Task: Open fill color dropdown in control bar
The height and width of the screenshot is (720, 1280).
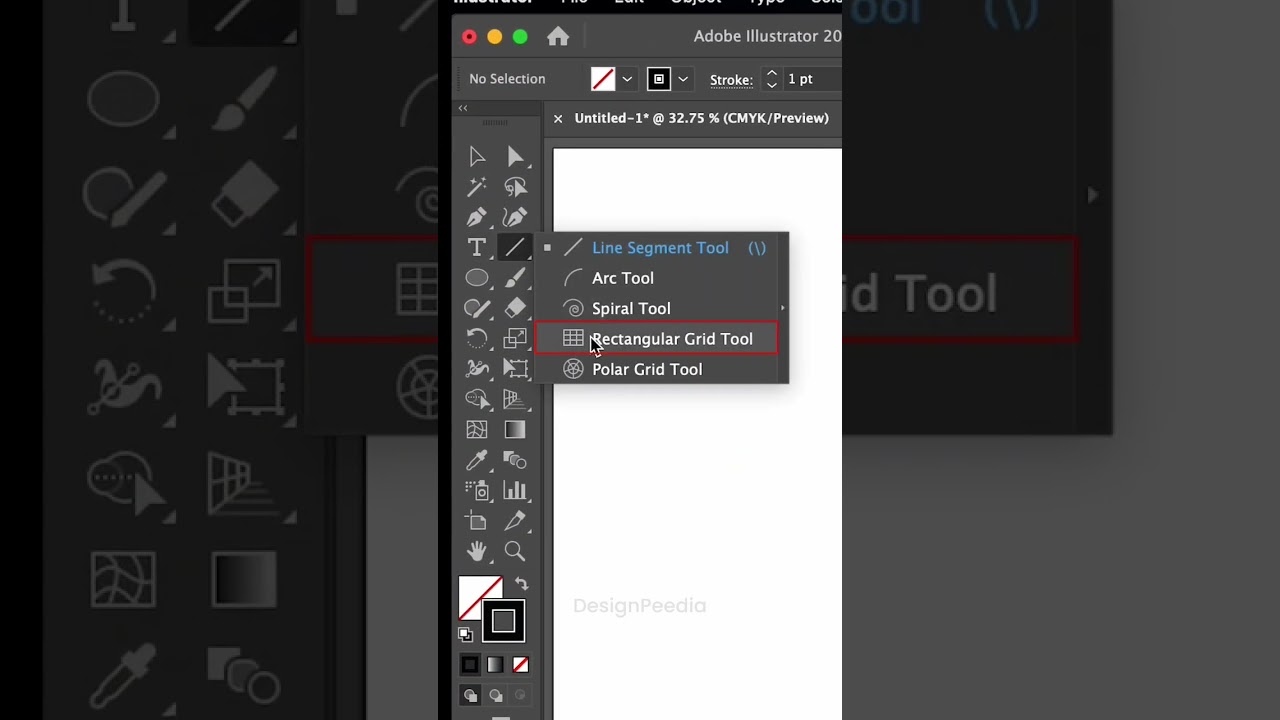Action: click(x=627, y=79)
